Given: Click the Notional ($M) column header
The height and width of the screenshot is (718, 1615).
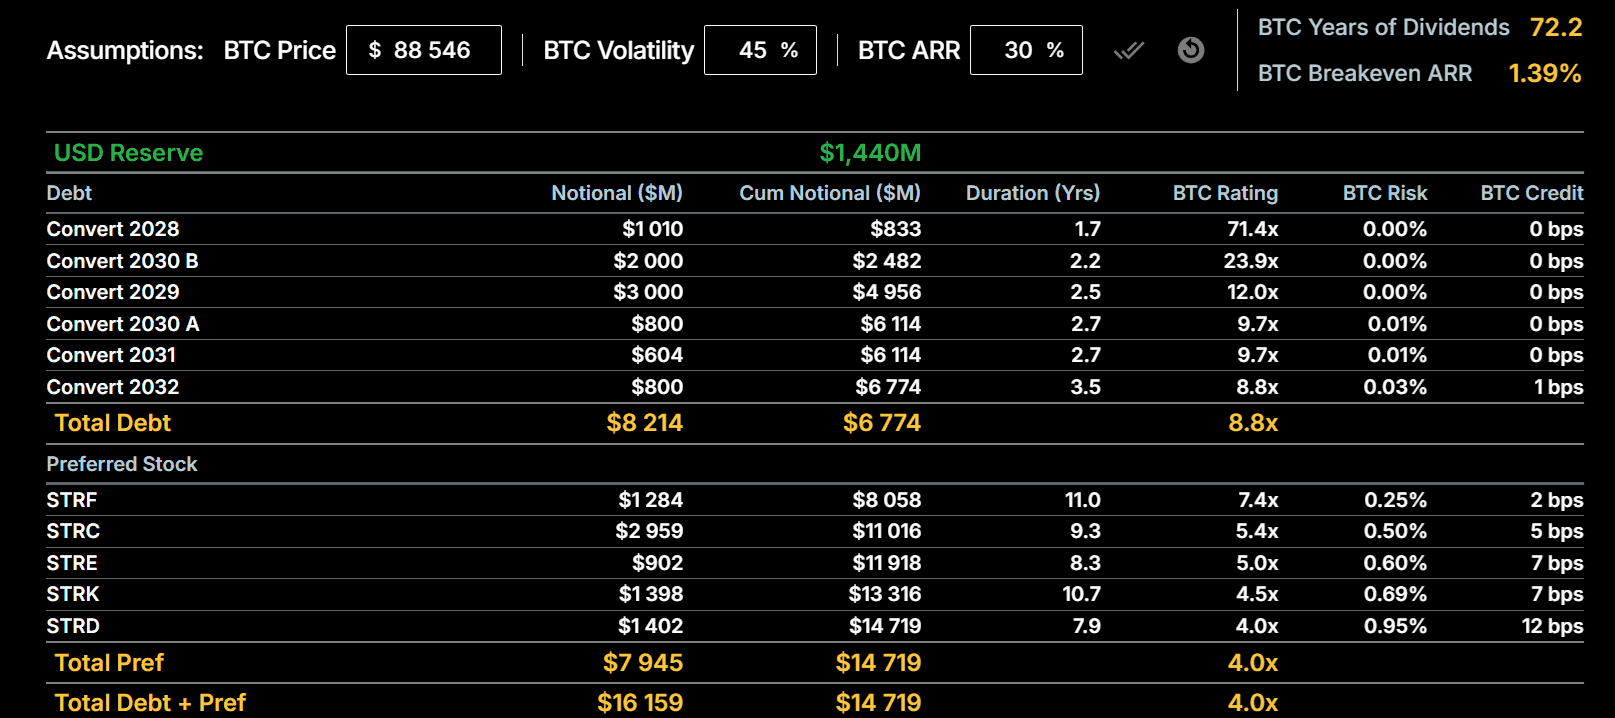Looking at the screenshot, I should [x=616, y=193].
